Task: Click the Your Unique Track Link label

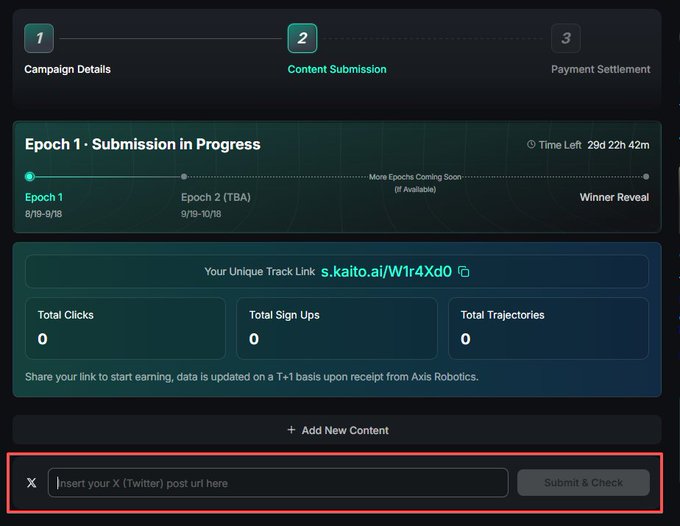Action: coord(259,271)
